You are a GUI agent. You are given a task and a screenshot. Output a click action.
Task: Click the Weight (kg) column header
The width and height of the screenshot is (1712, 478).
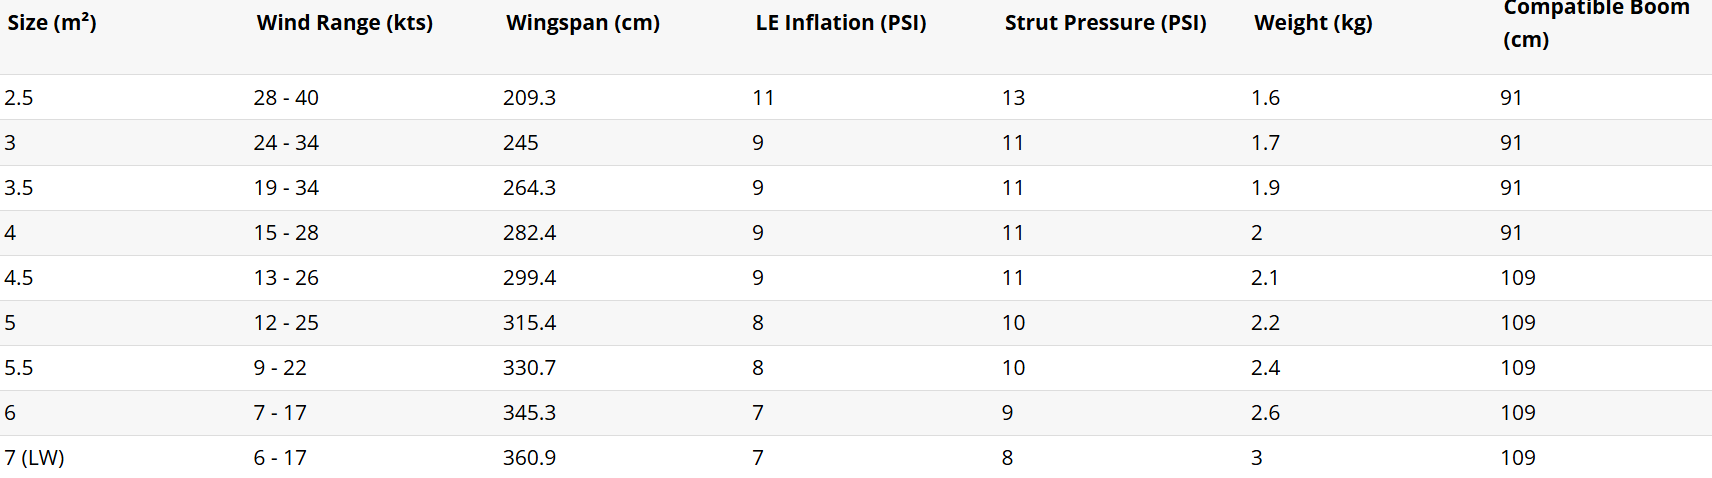tap(1312, 23)
